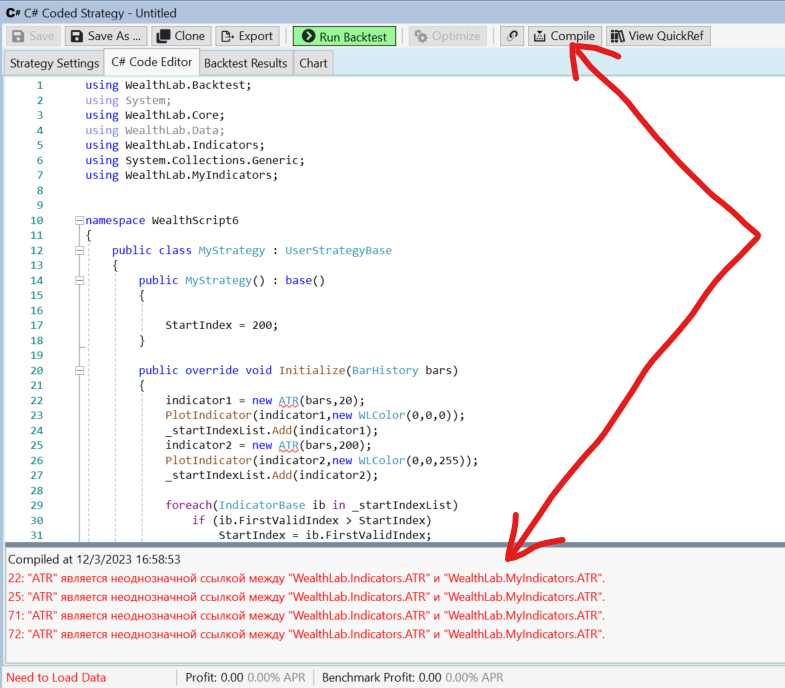Export the strategy
This screenshot has height=688, width=785.
(x=247, y=36)
